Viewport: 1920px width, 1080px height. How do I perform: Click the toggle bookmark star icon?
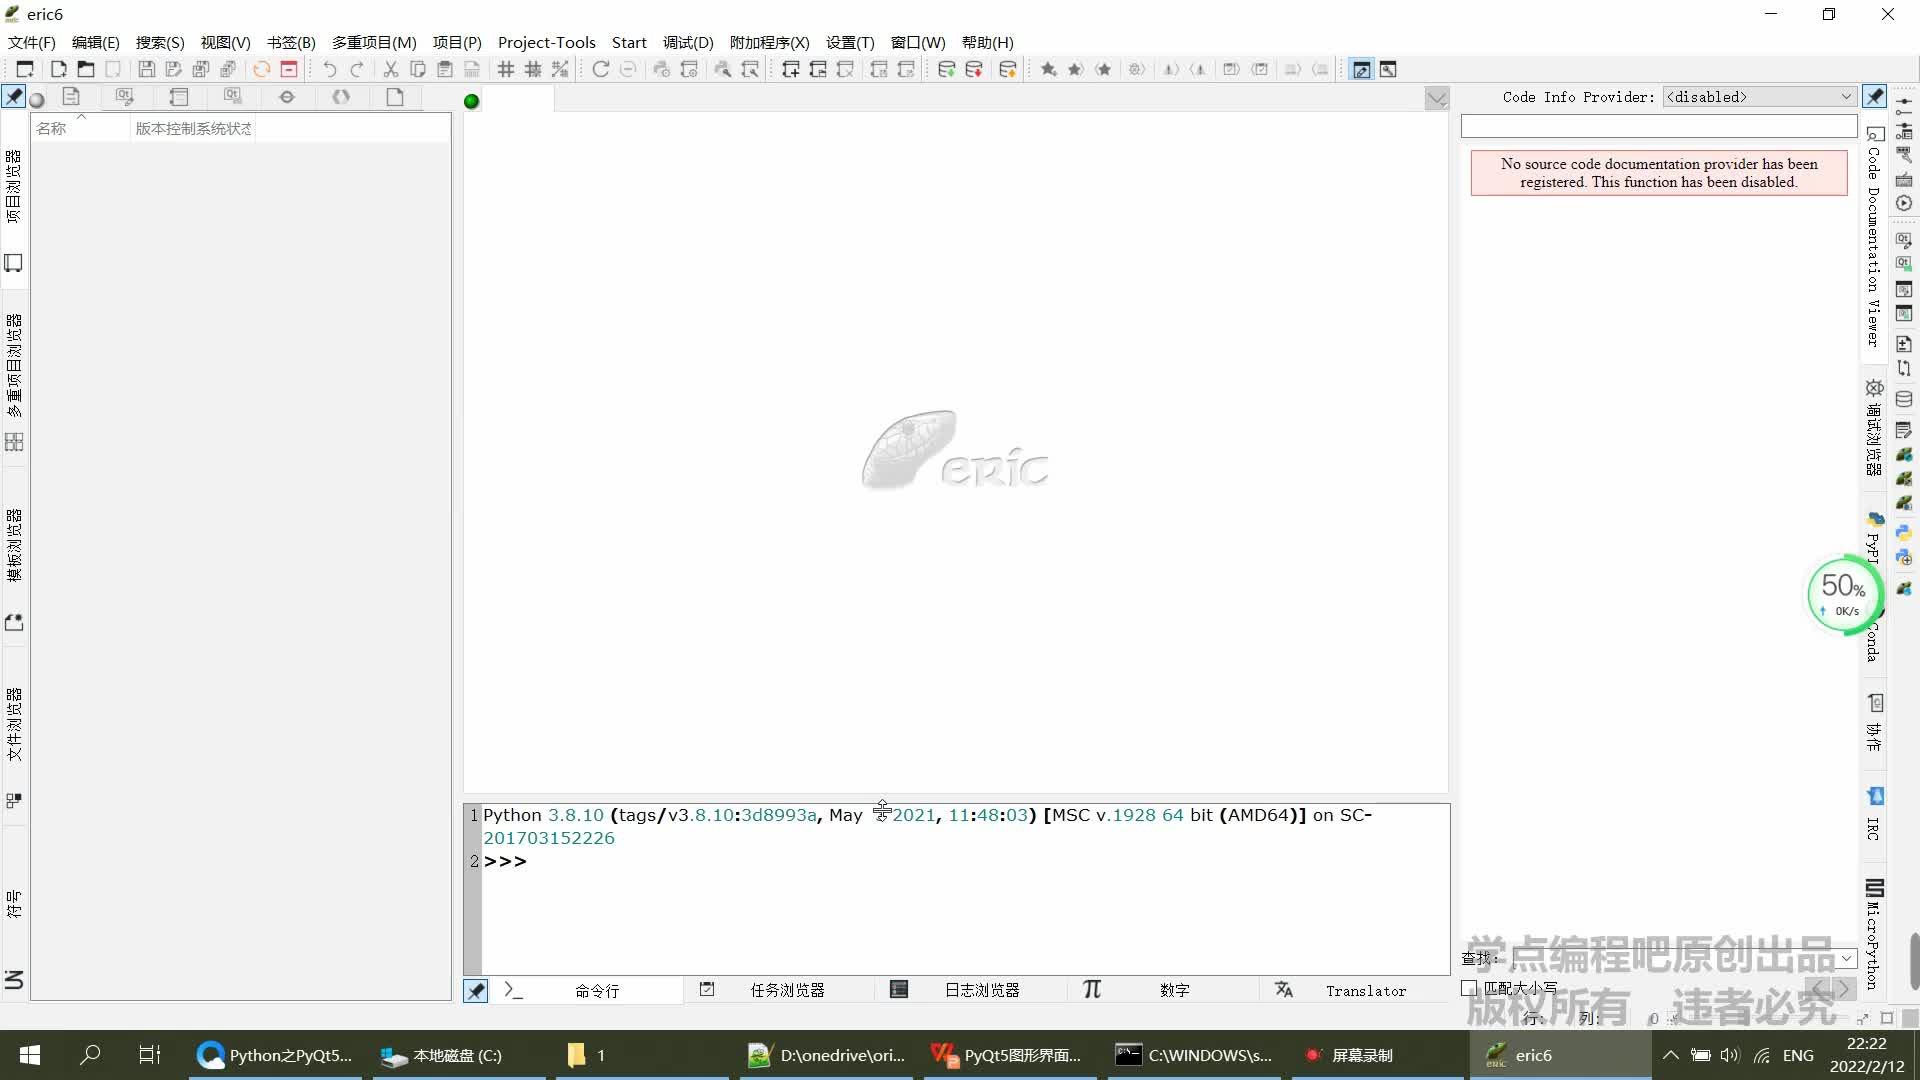click(x=1048, y=69)
